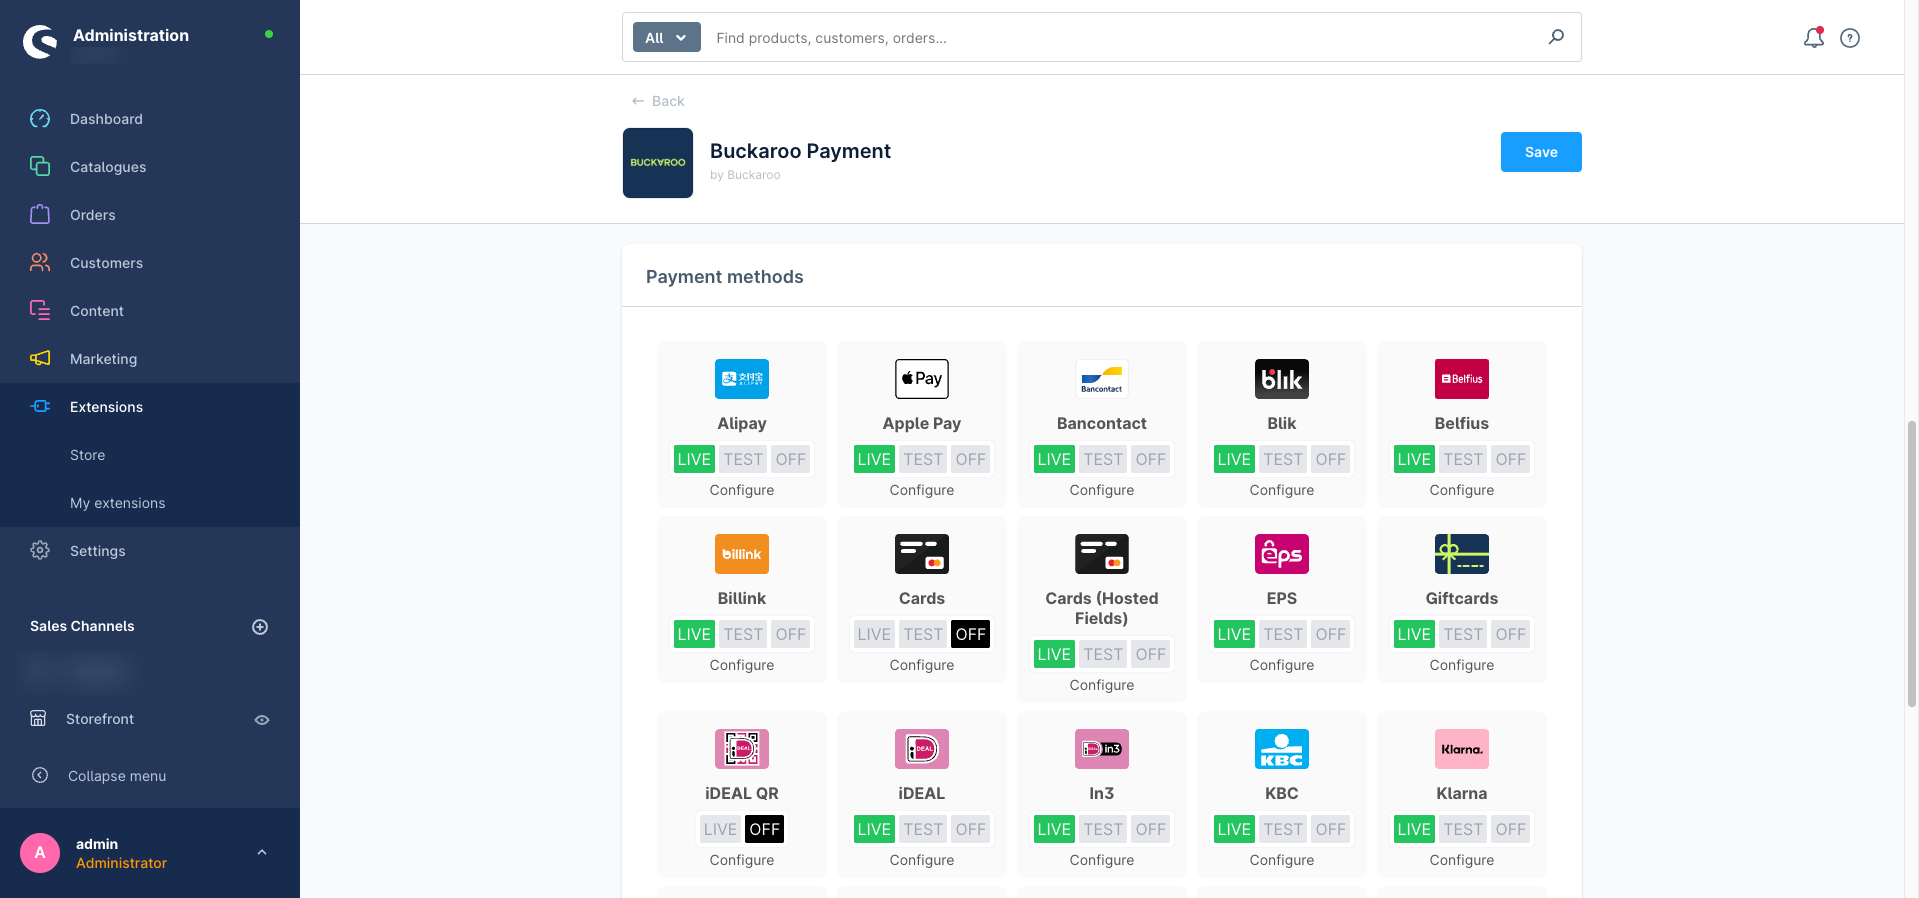Set In3 to TEST mode
1919x898 pixels.
click(1103, 829)
